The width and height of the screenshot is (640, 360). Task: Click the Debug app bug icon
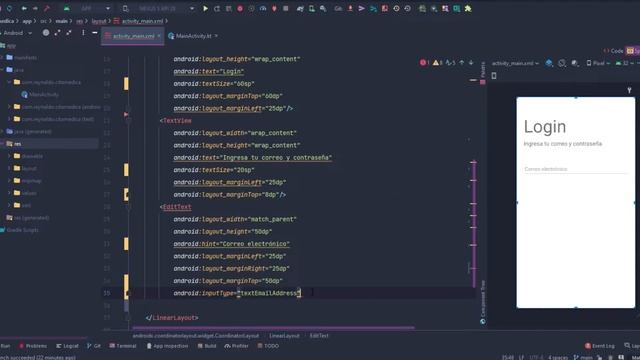240,8
